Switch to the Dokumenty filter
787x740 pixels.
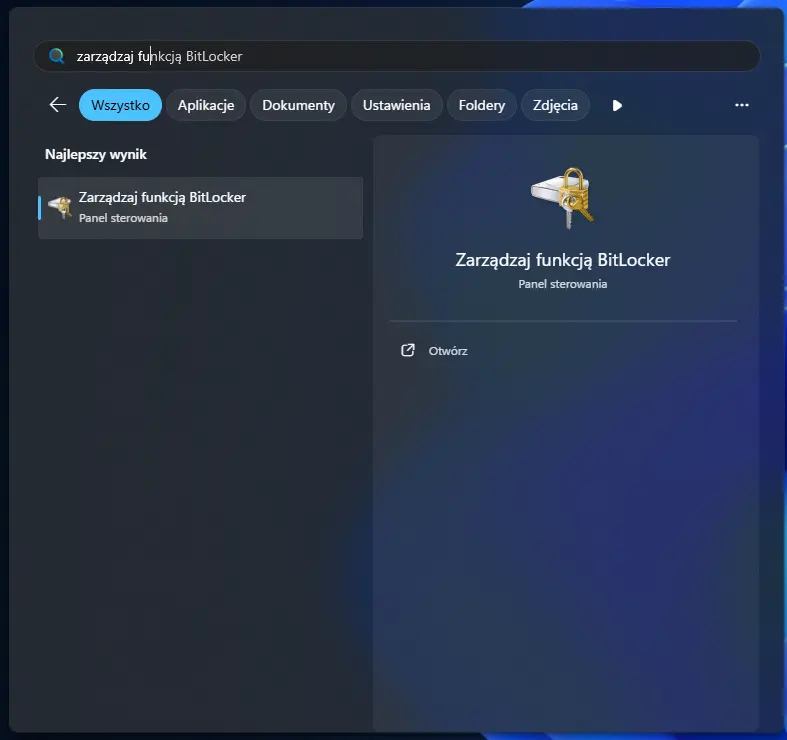(x=298, y=105)
